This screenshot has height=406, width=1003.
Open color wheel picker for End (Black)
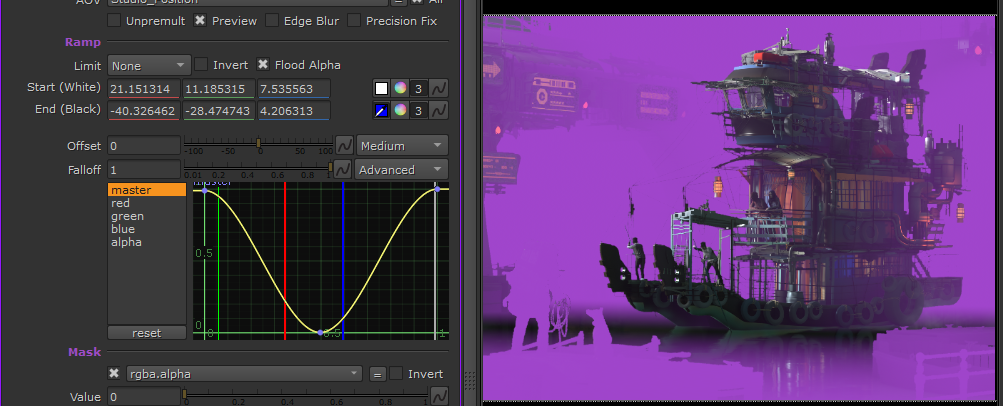[400, 111]
